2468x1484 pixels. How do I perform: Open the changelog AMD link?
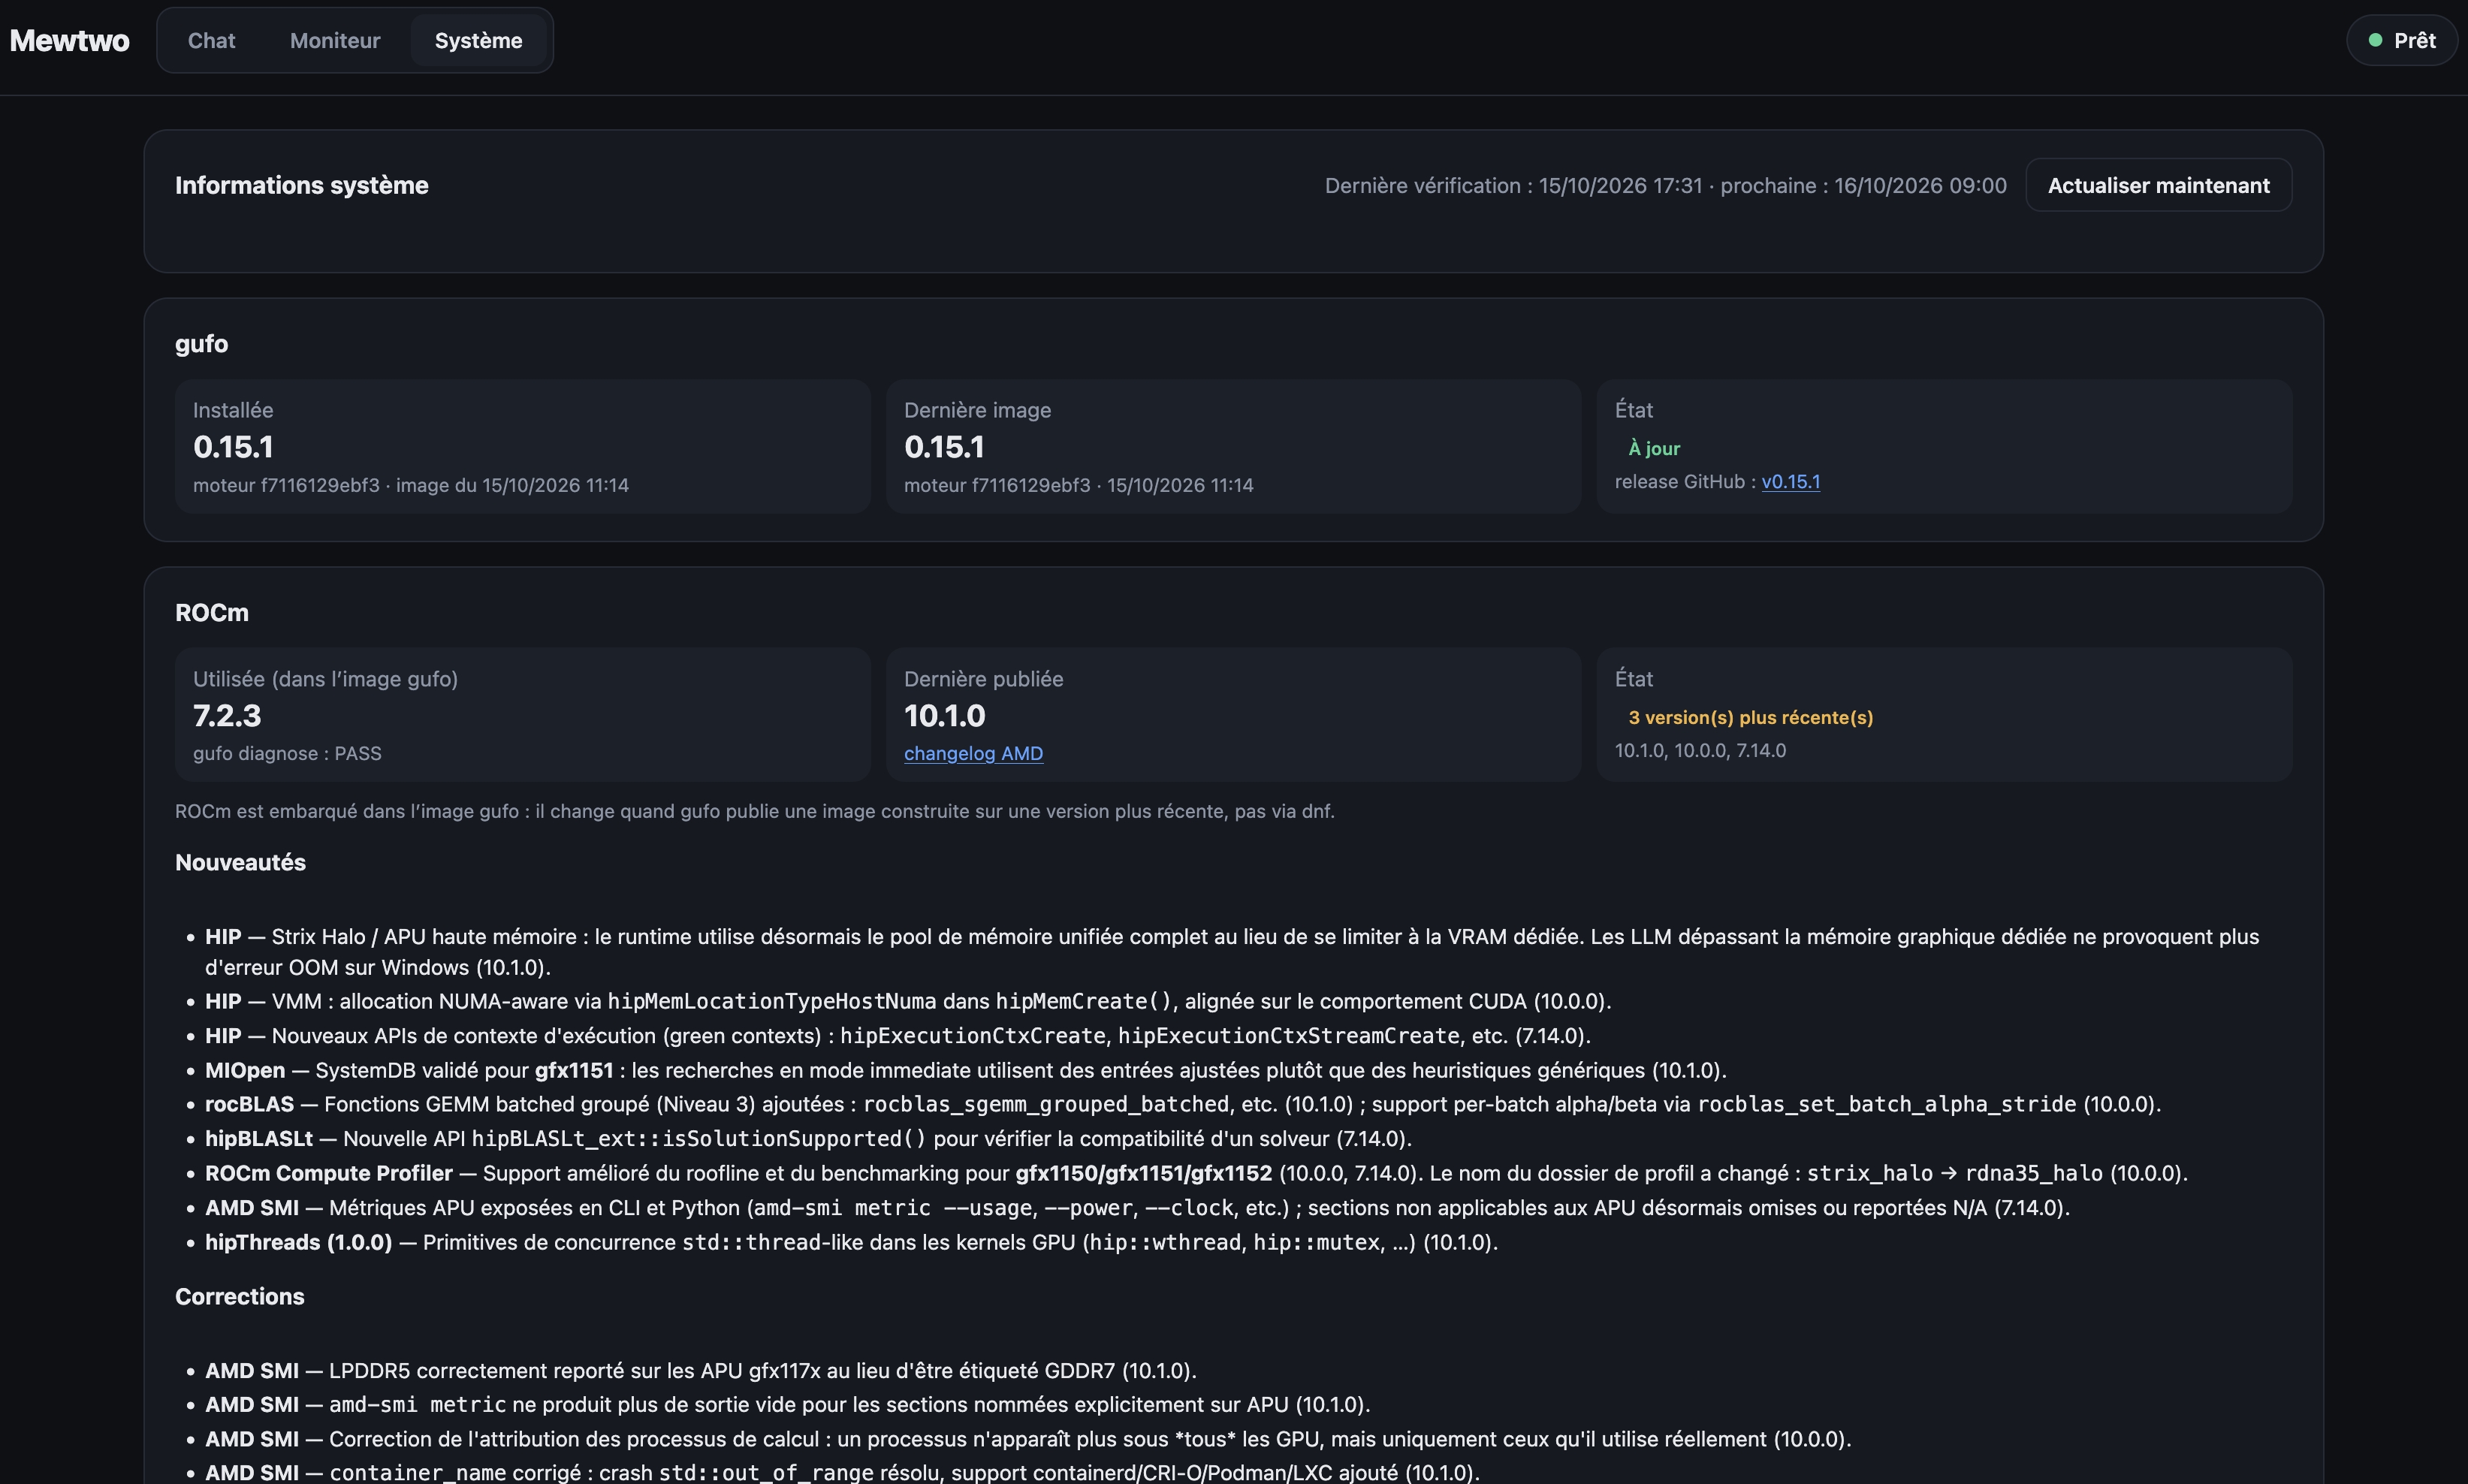[973, 753]
